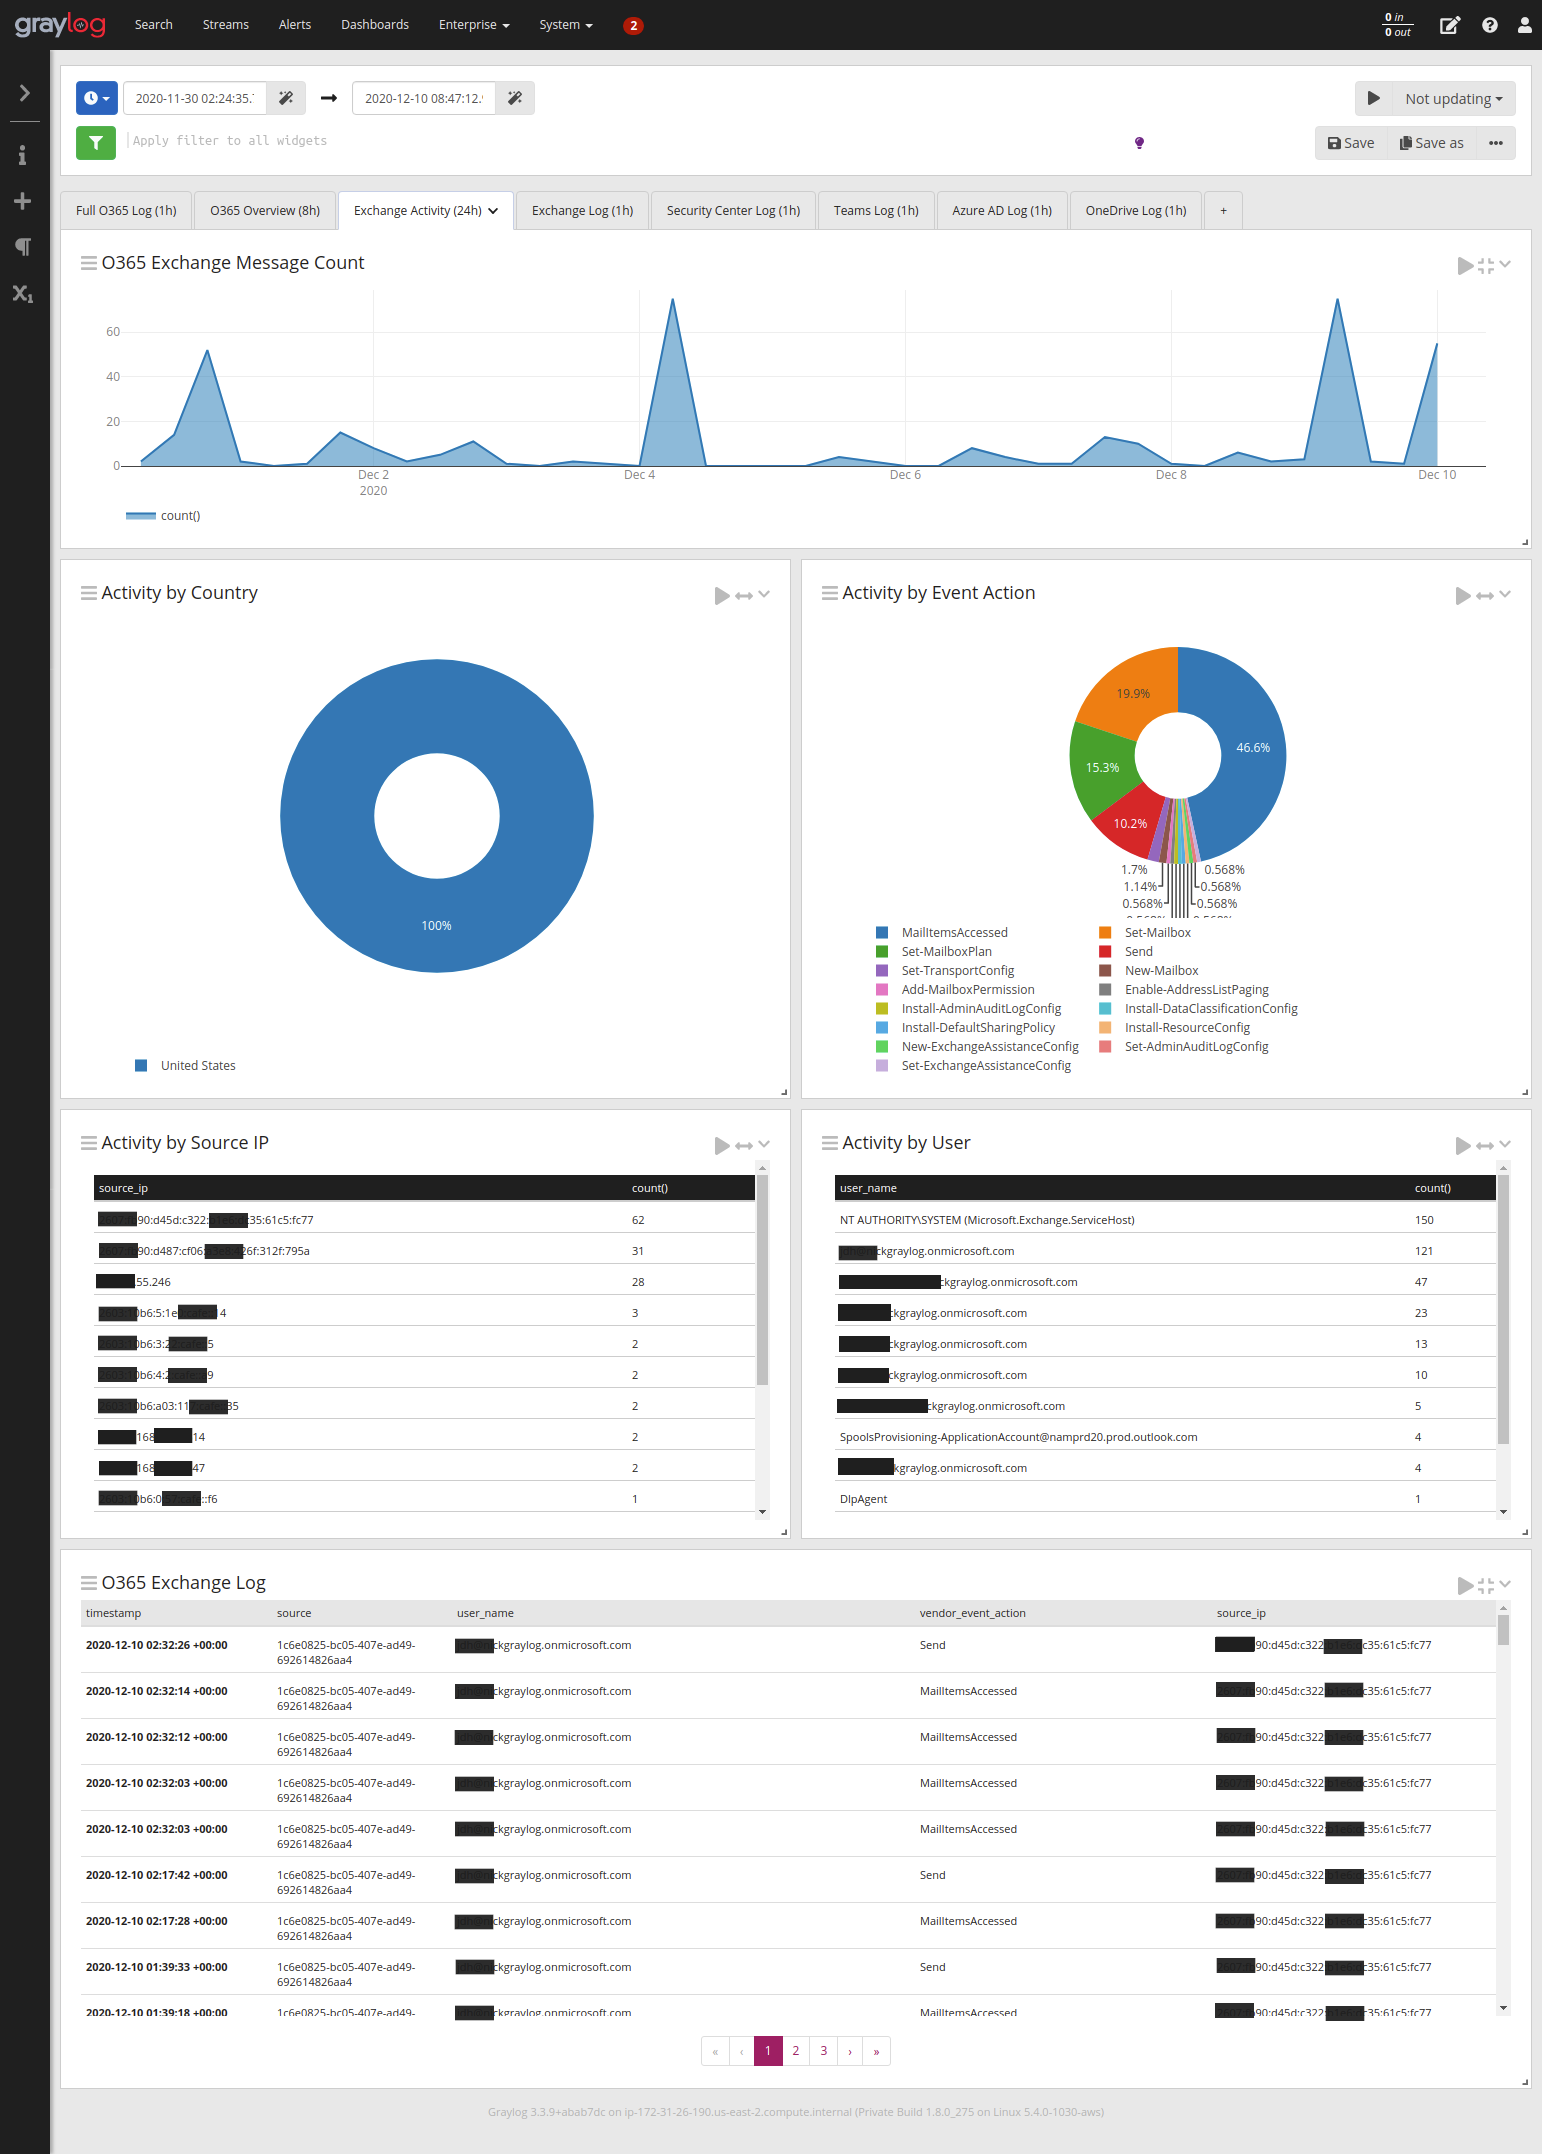This screenshot has width=1542, height=2154.
Task: Click the Activity by User table scrollbar
Action: coord(1503,1309)
